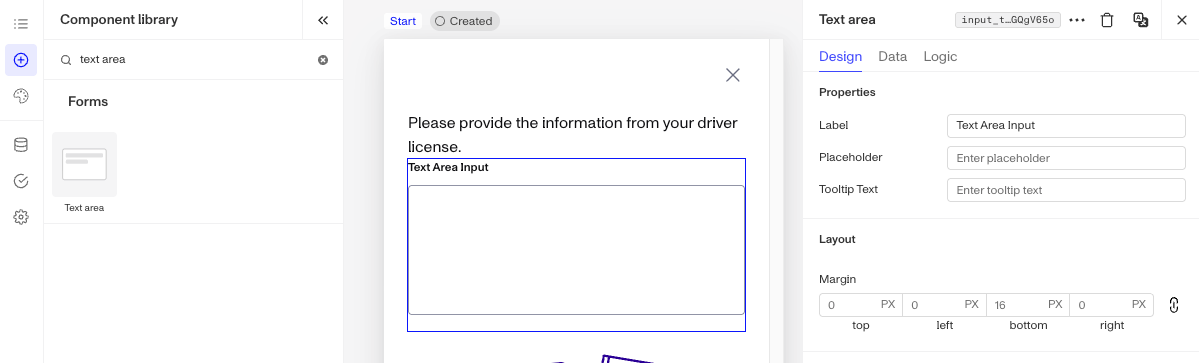The height and width of the screenshot is (363, 1199).
Task: Click the search magnifier icon
Action: 66,60
